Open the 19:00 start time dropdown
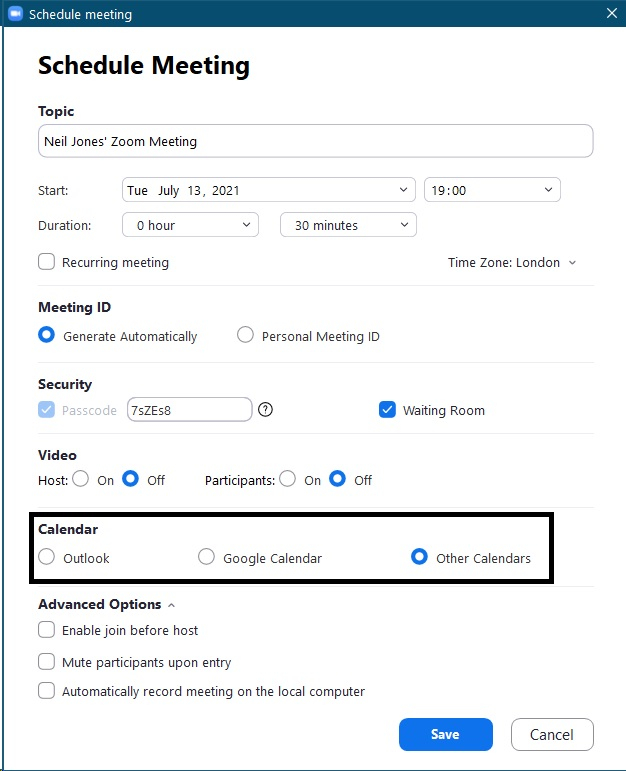The width and height of the screenshot is (626, 771). (492, 190)
